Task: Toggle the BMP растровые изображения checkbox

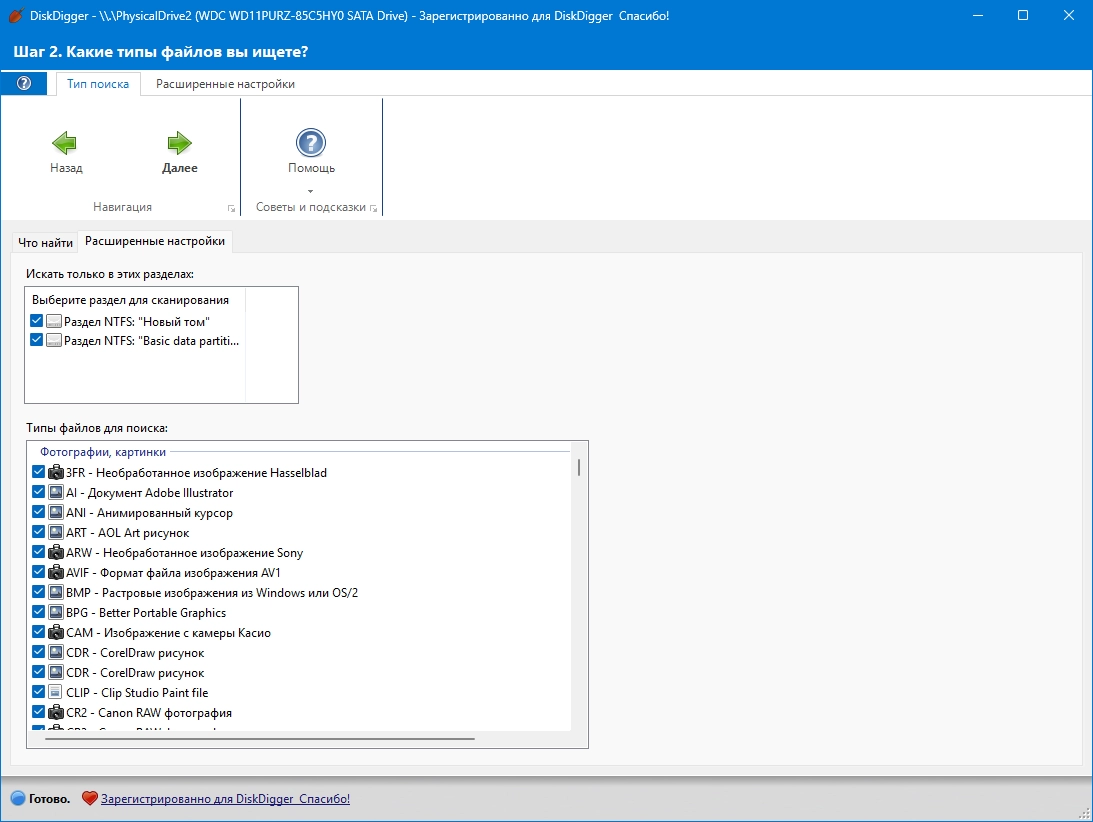Action: [x=39, y=592]
